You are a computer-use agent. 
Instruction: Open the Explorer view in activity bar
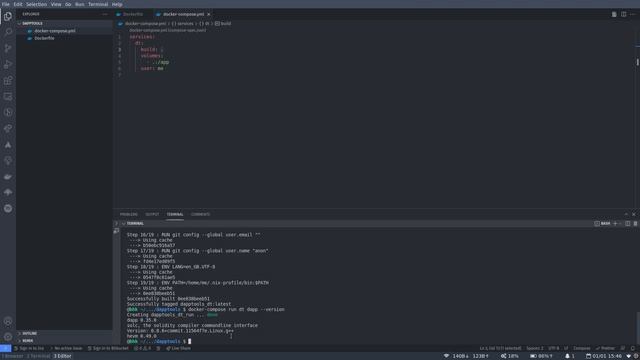pos(8,16)
